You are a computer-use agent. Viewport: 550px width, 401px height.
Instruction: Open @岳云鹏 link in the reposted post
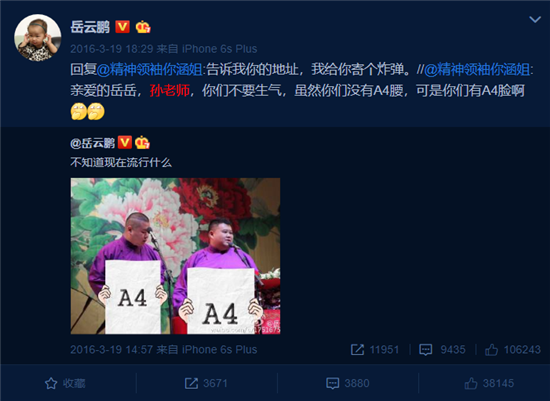93,143
